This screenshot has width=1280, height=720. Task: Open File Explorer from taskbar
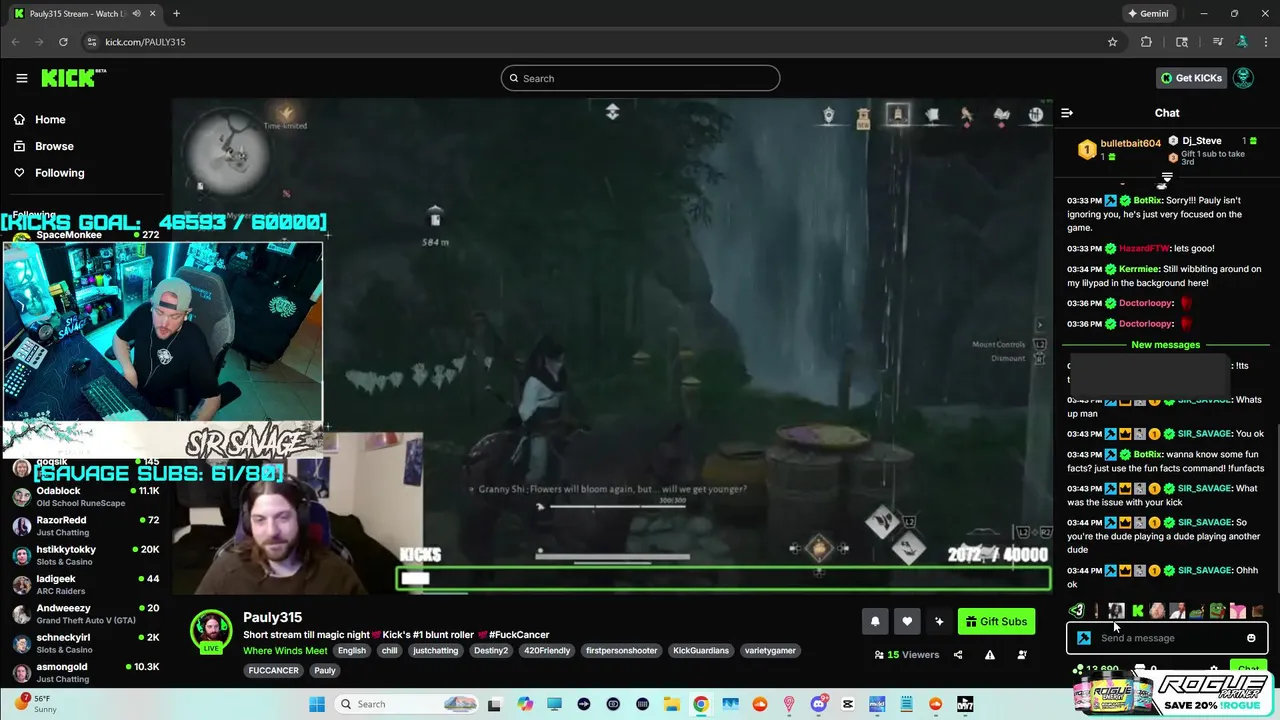click(672, 704)
